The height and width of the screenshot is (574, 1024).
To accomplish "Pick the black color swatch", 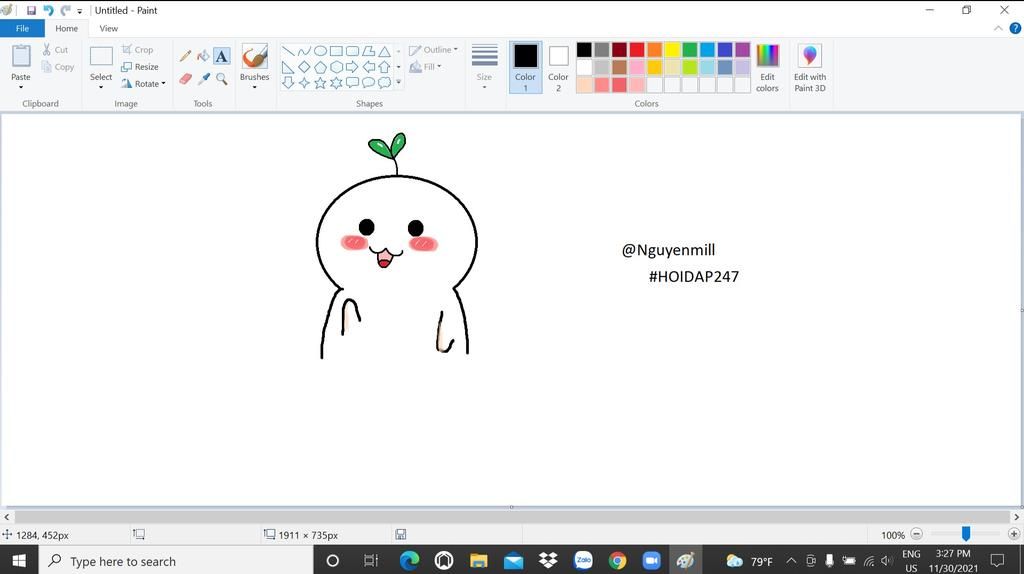I will pyautogui.click(x=584, y=50).
